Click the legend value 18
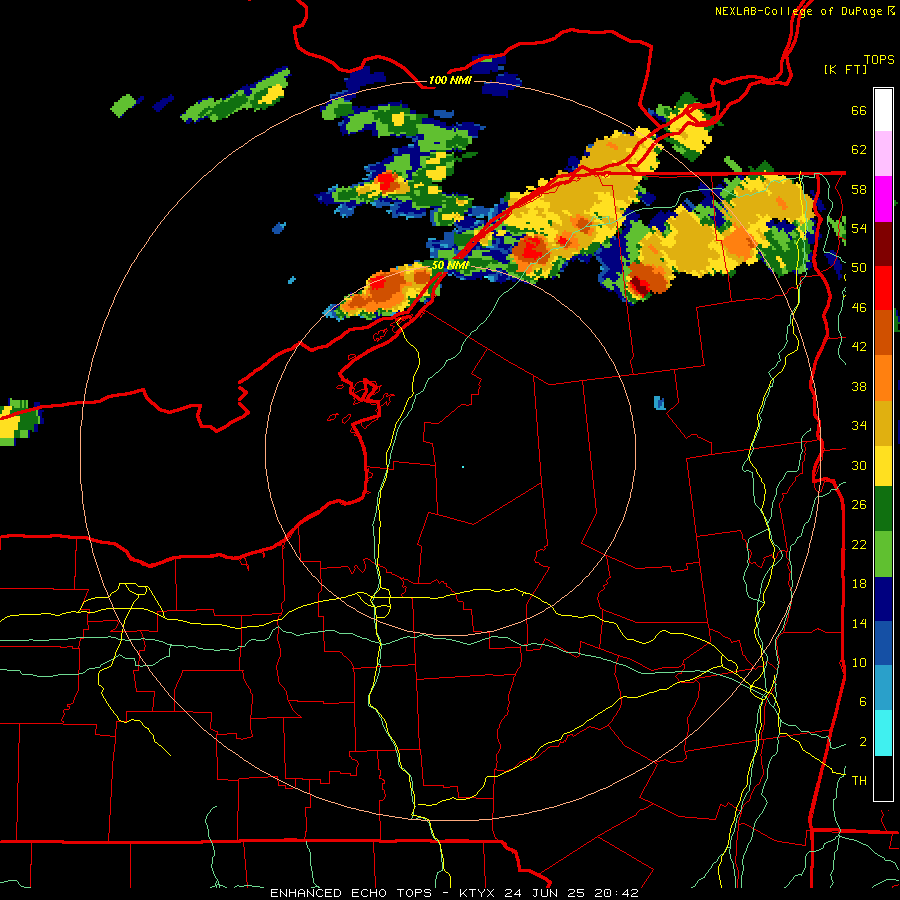 (x=859, y=584)
